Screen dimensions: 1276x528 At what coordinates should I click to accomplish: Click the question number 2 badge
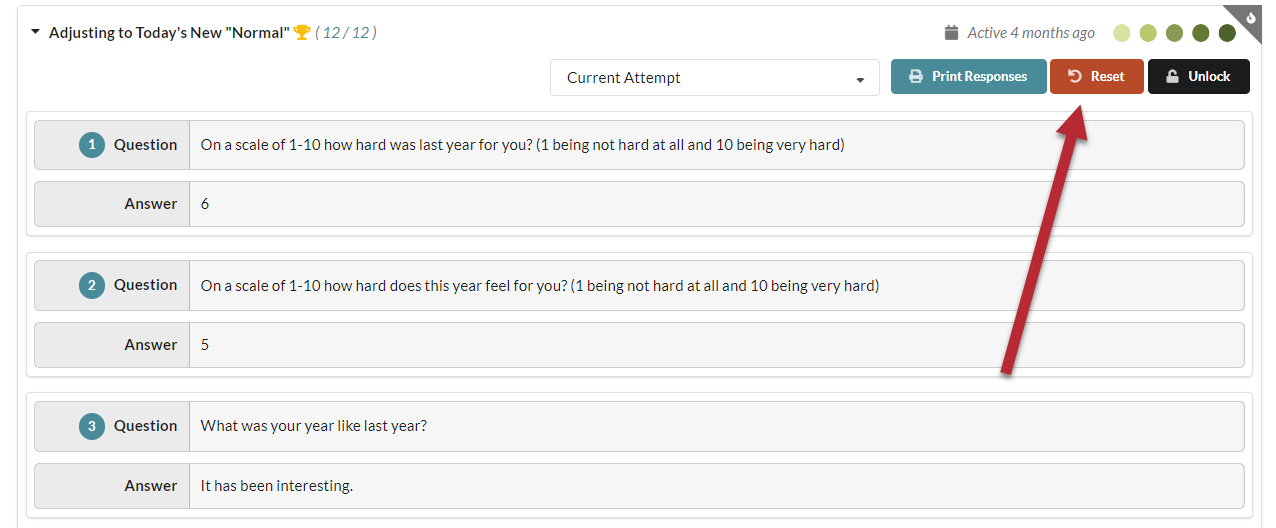(x=92, y=286)
